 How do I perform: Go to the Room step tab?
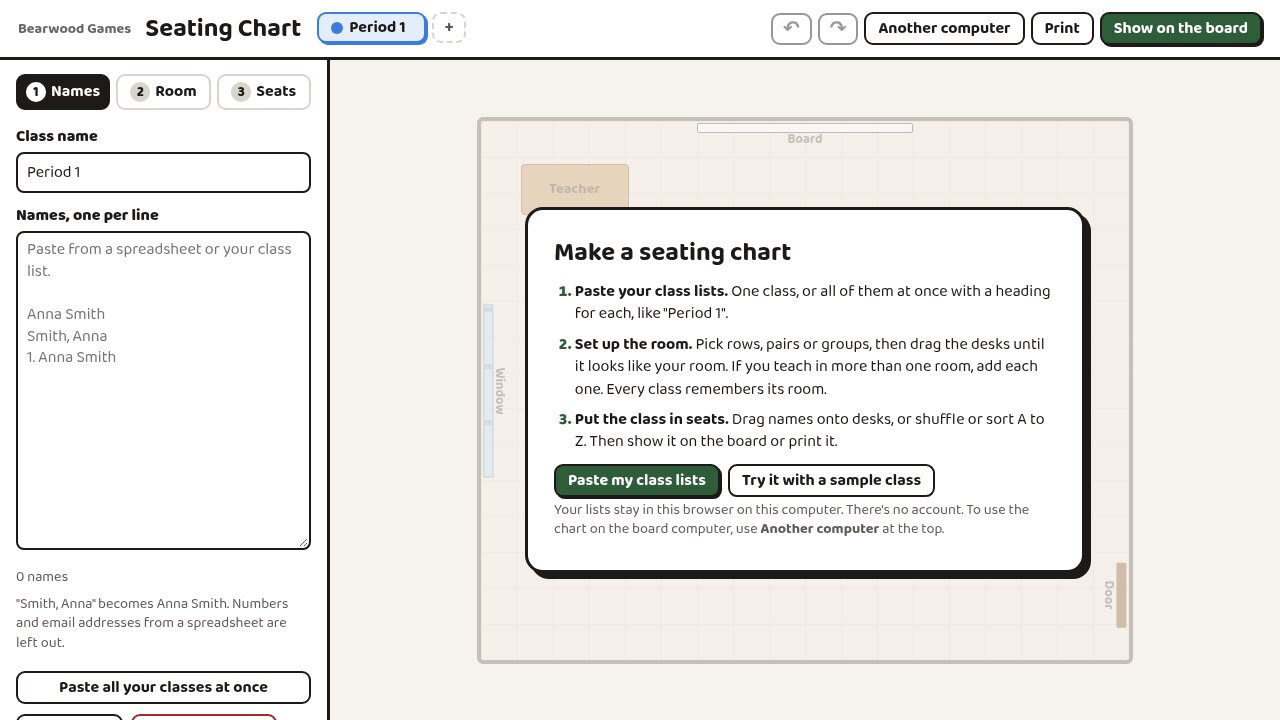point(164,92)
